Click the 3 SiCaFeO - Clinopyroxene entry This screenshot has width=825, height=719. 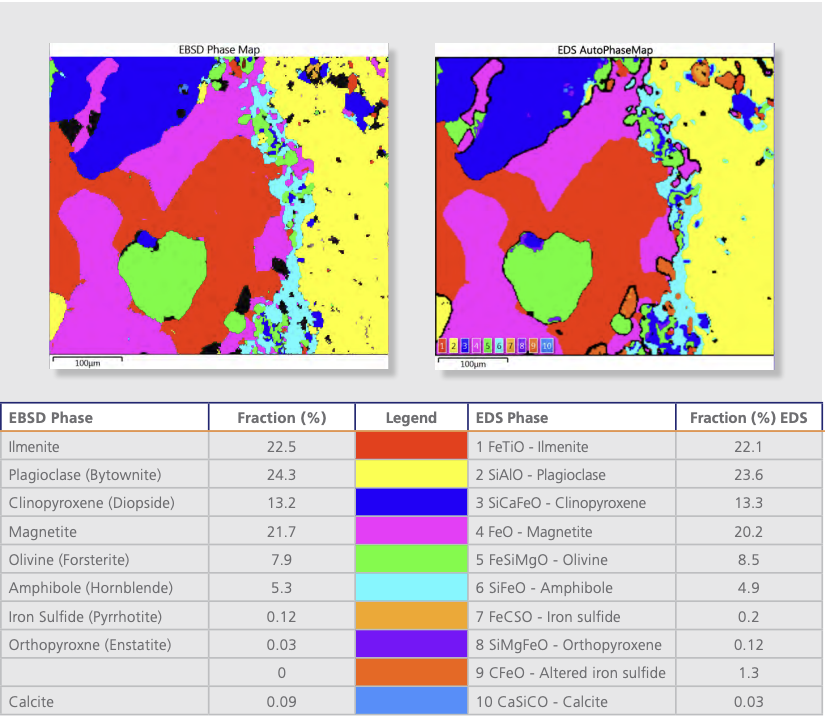[x=561, y=503]
